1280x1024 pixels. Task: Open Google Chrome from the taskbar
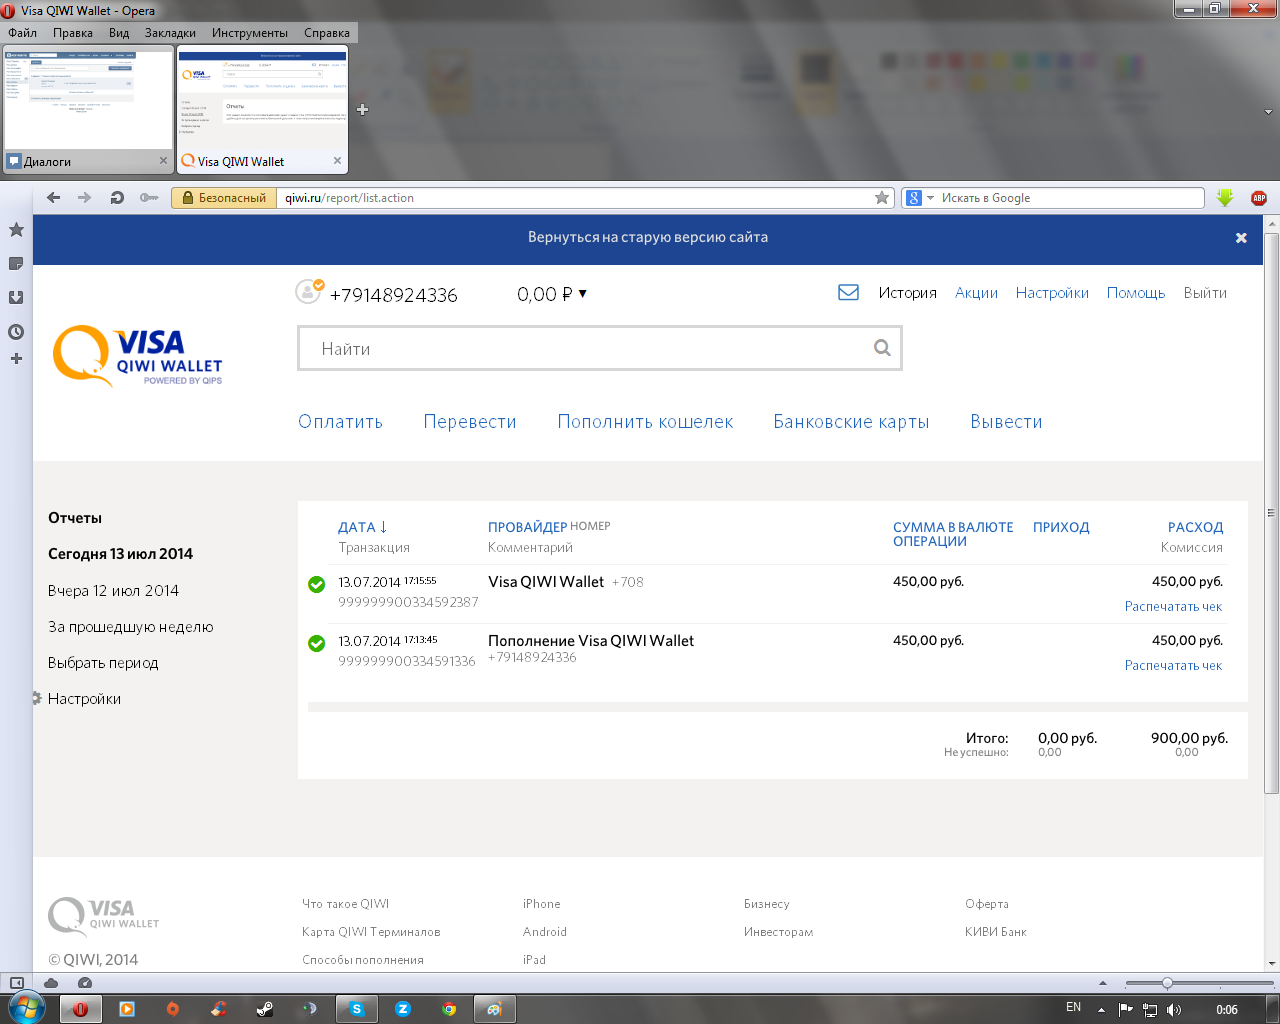pos(449,1009)
